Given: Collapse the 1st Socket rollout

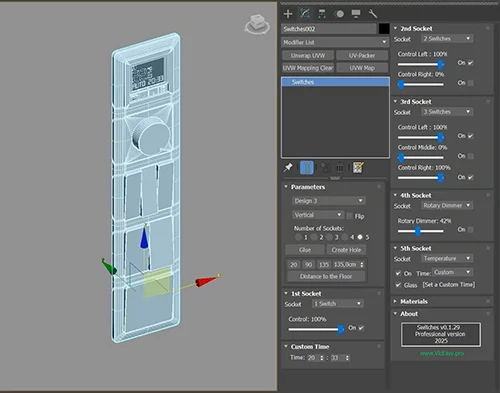Looking at the screenshot, I should pyautogui.click(x=306, y=294).
